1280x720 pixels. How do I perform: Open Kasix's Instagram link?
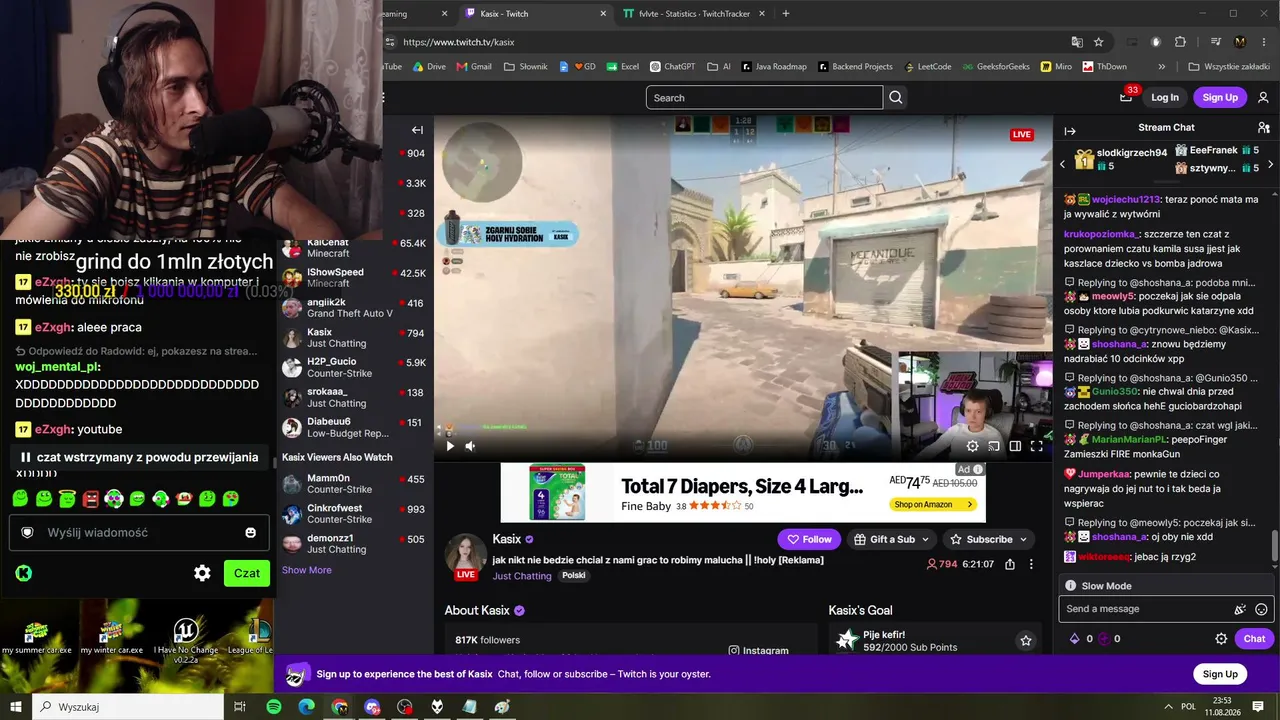pyautogui.click(x=758, y=650)
